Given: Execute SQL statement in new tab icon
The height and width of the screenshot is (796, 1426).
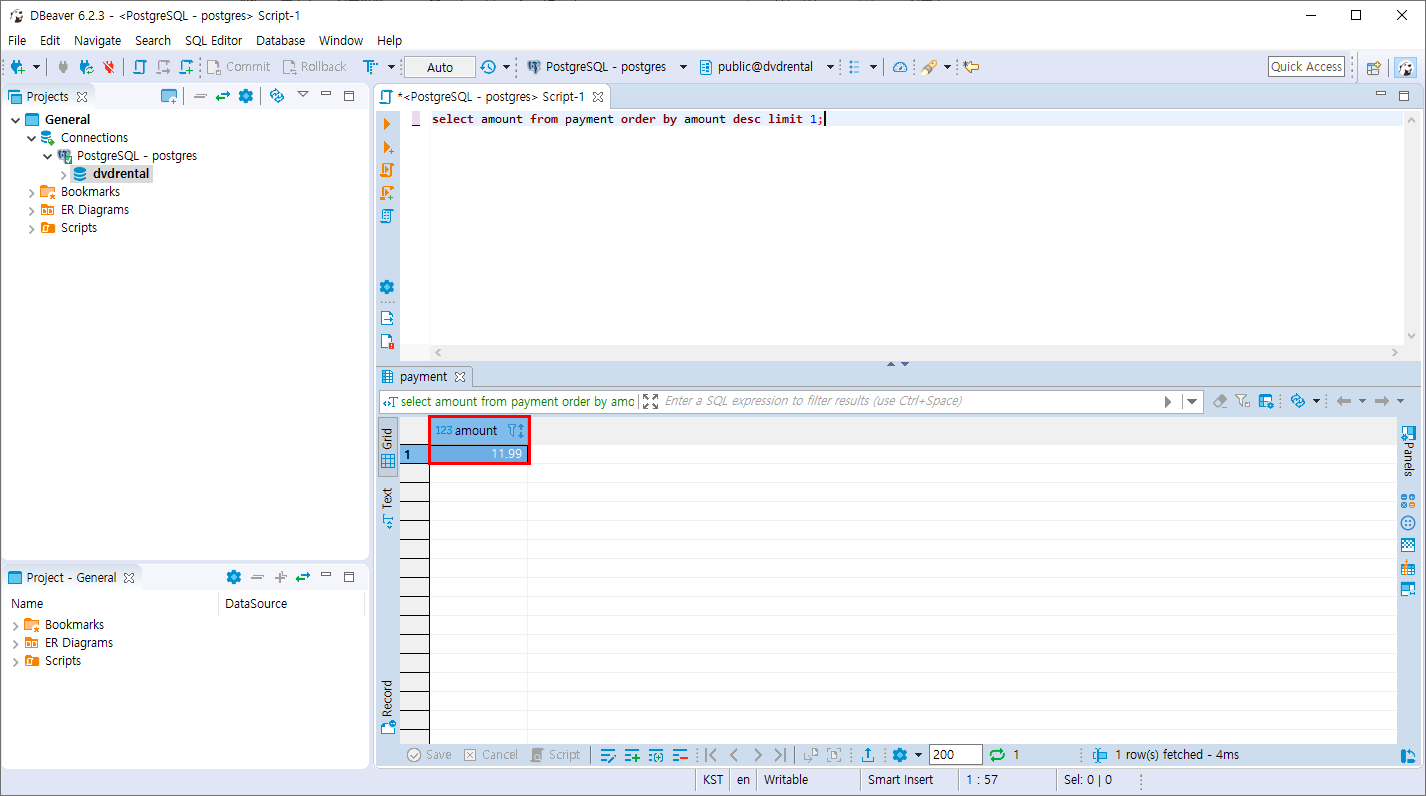Looking at the screenshot, I should (387, 147).
